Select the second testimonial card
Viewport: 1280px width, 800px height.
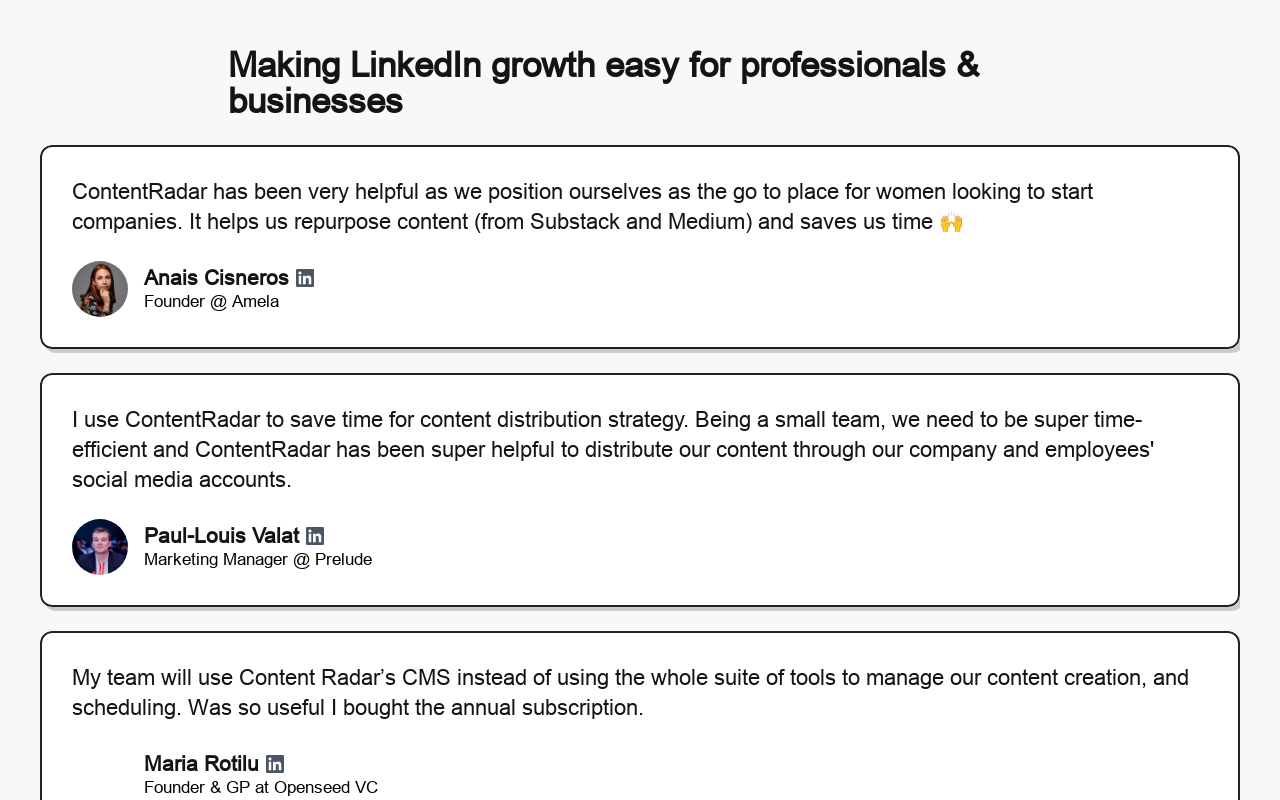(x=640, y=490)
